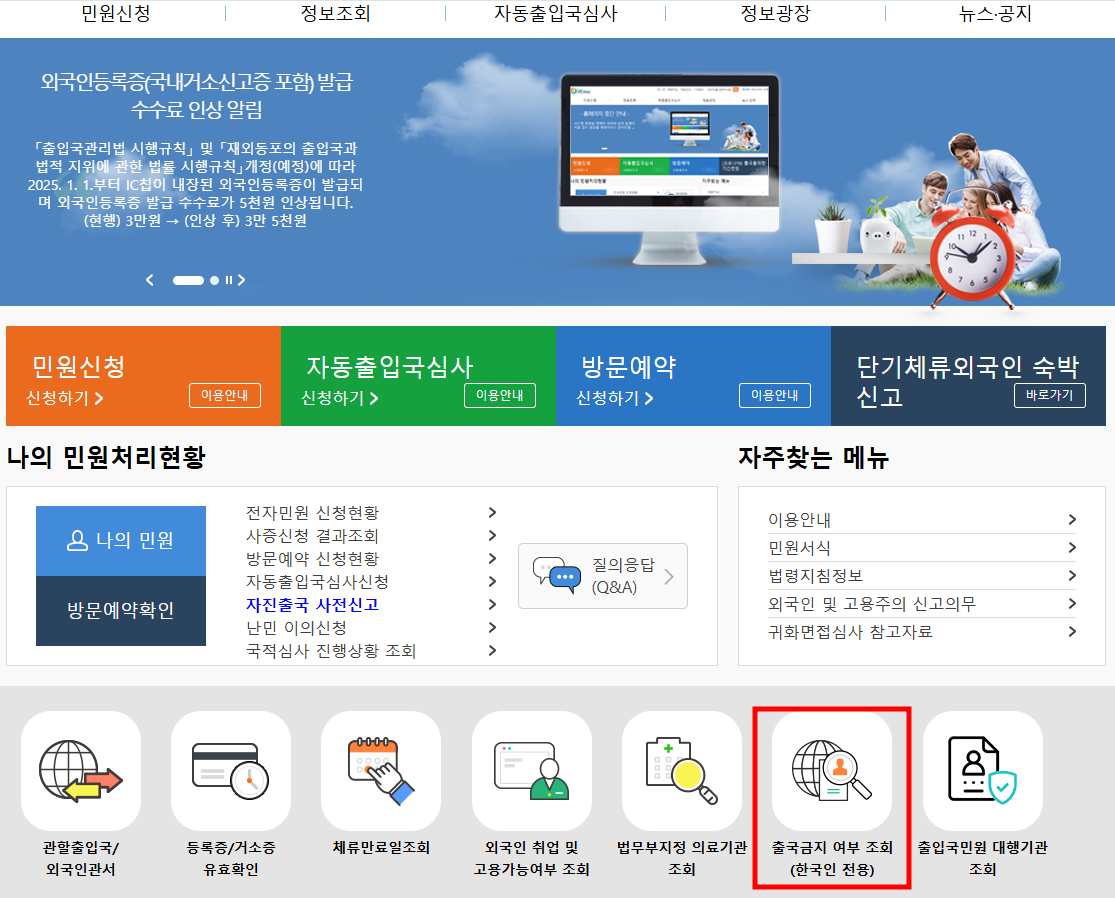Advance banner with the next arrow

tap(241, 281)
